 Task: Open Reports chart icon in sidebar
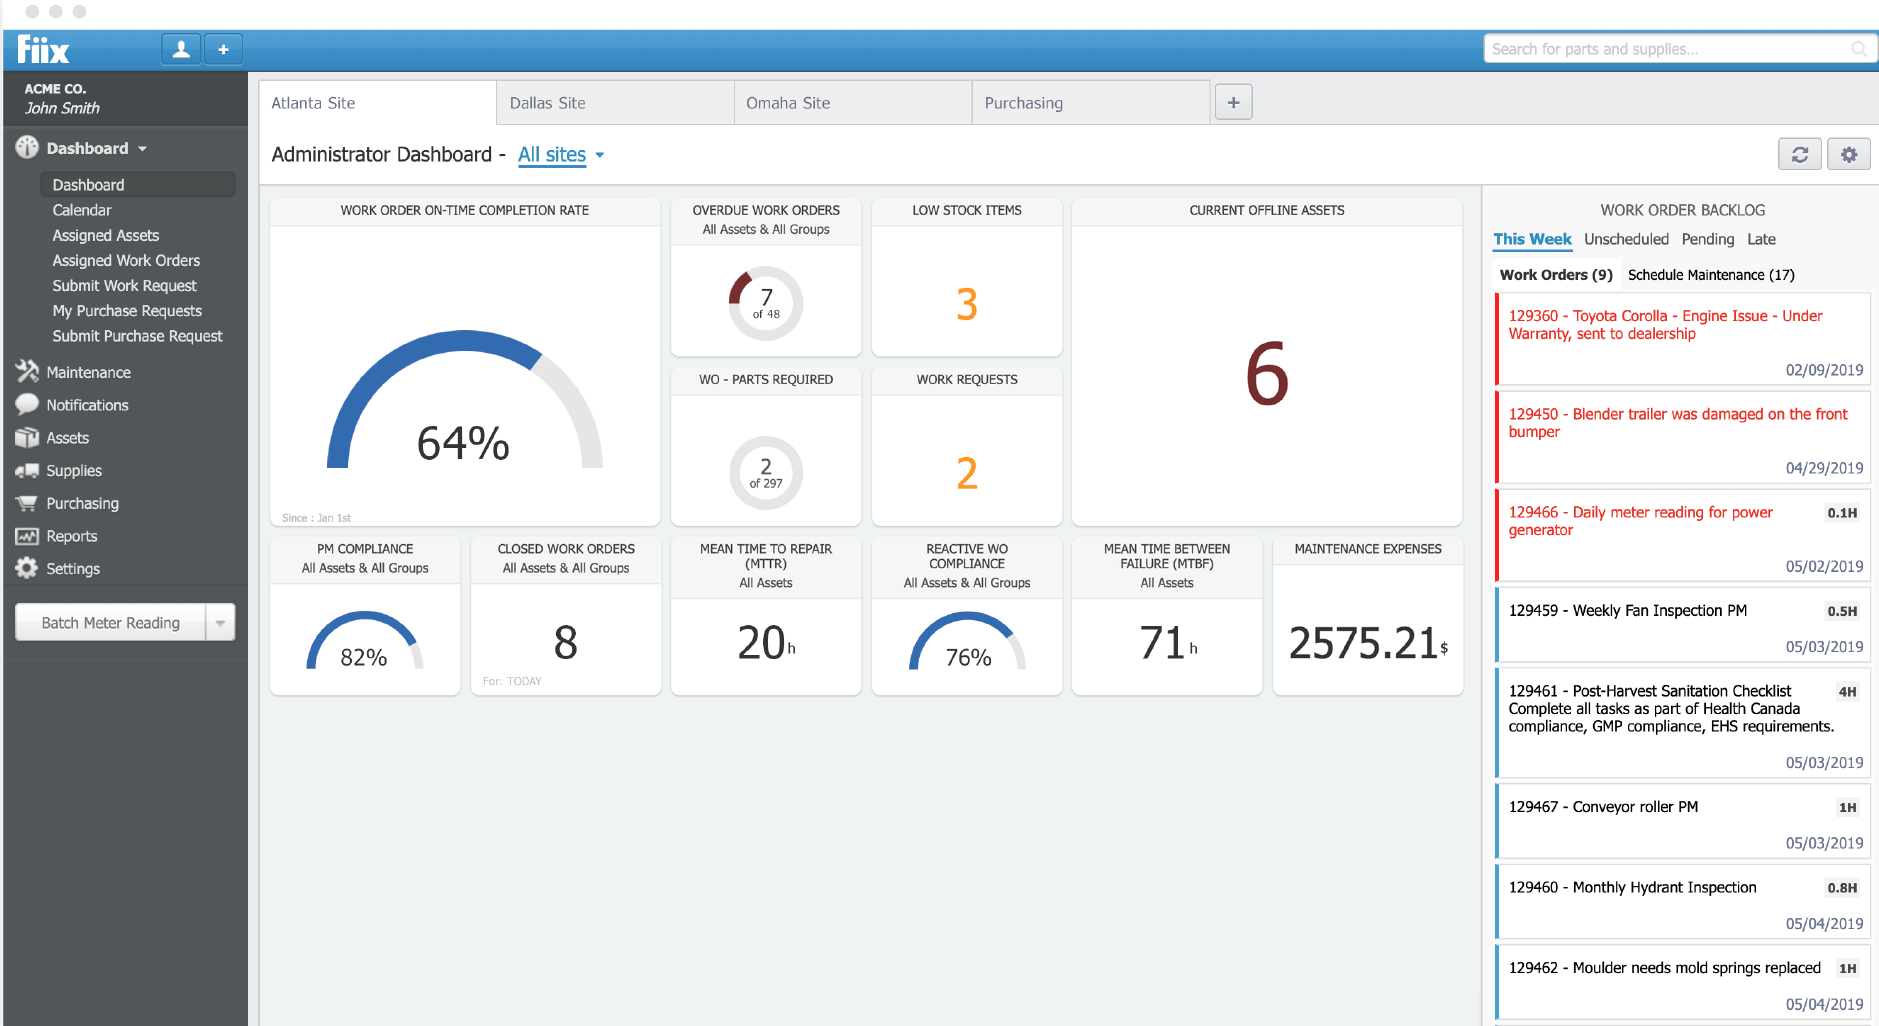click(x=27, y=536)
